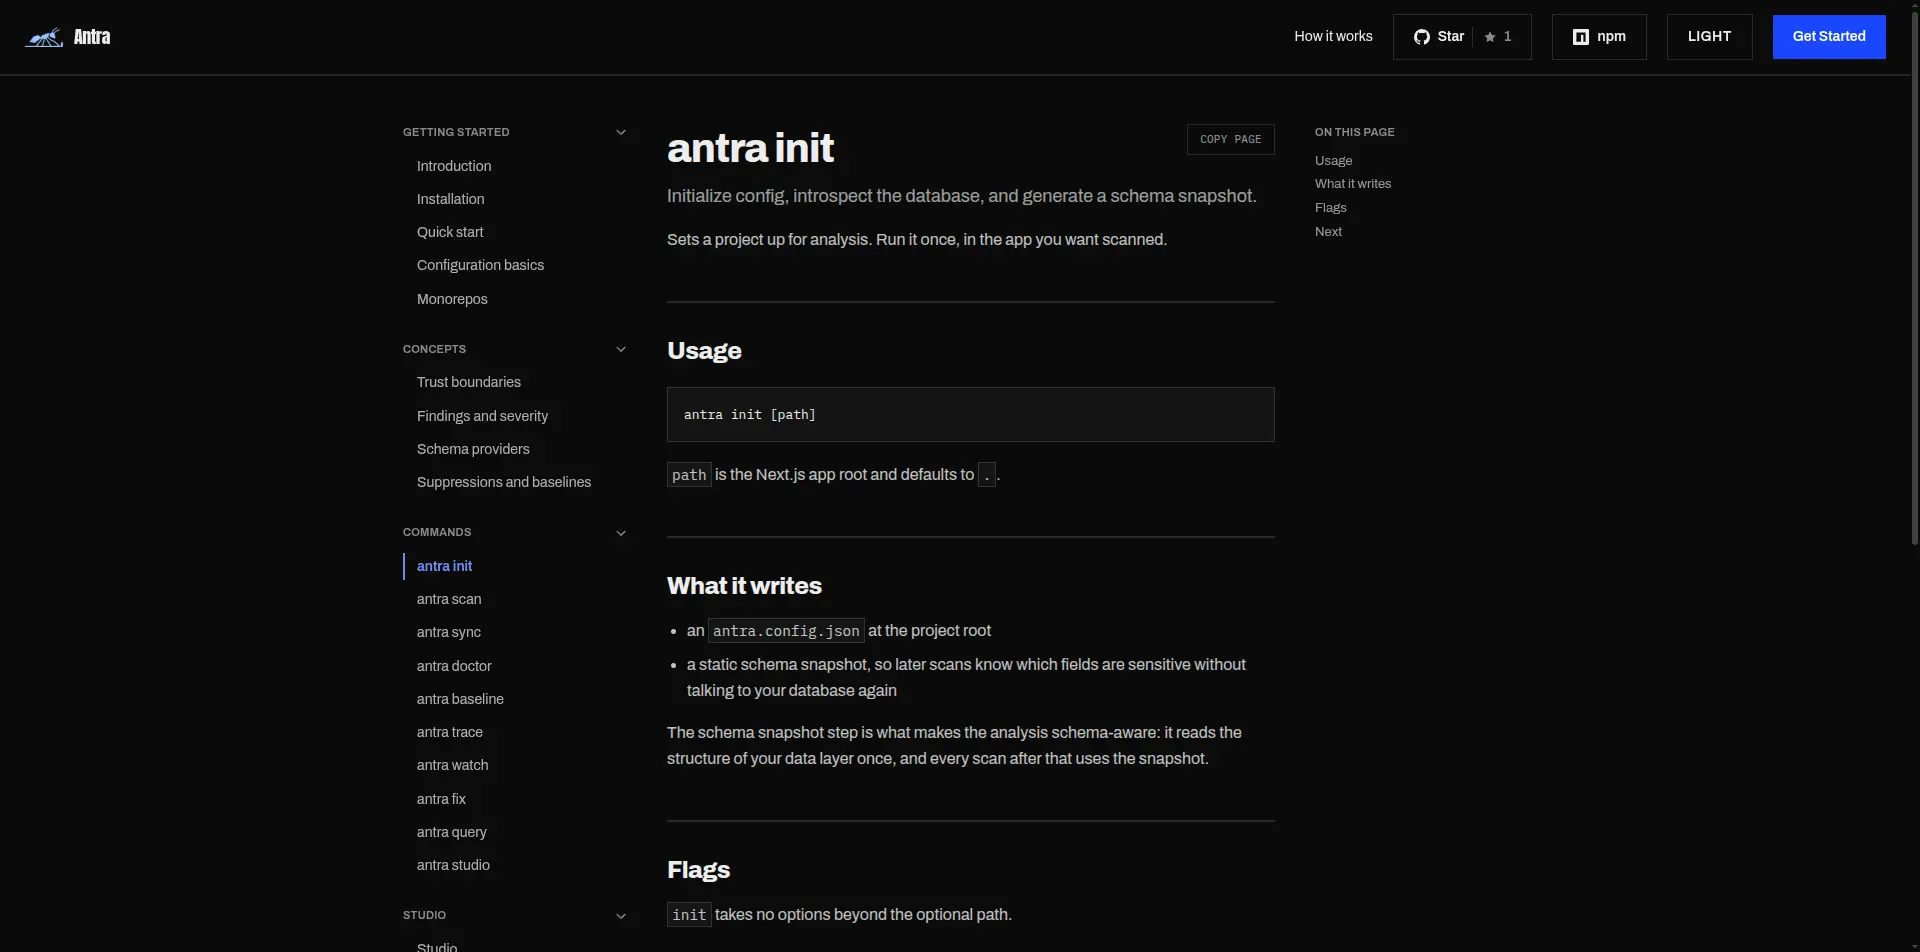Open the antra sync command page
The width and height of the screenshot is (1920, 952).
(x=449, y=632)
